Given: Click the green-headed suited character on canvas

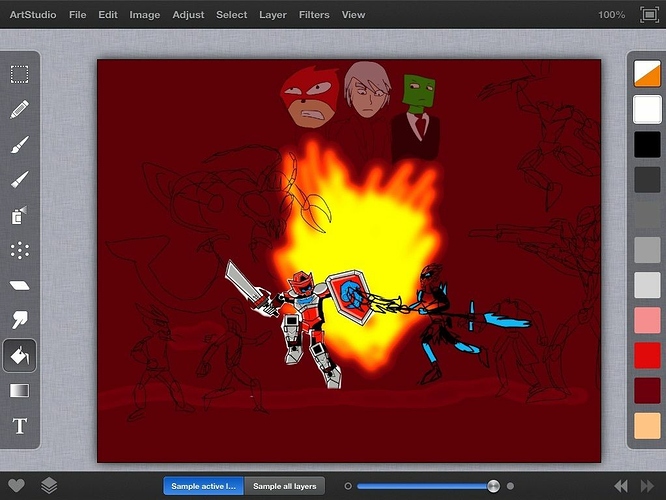Looking at the screenshot, I should (416, 117).
